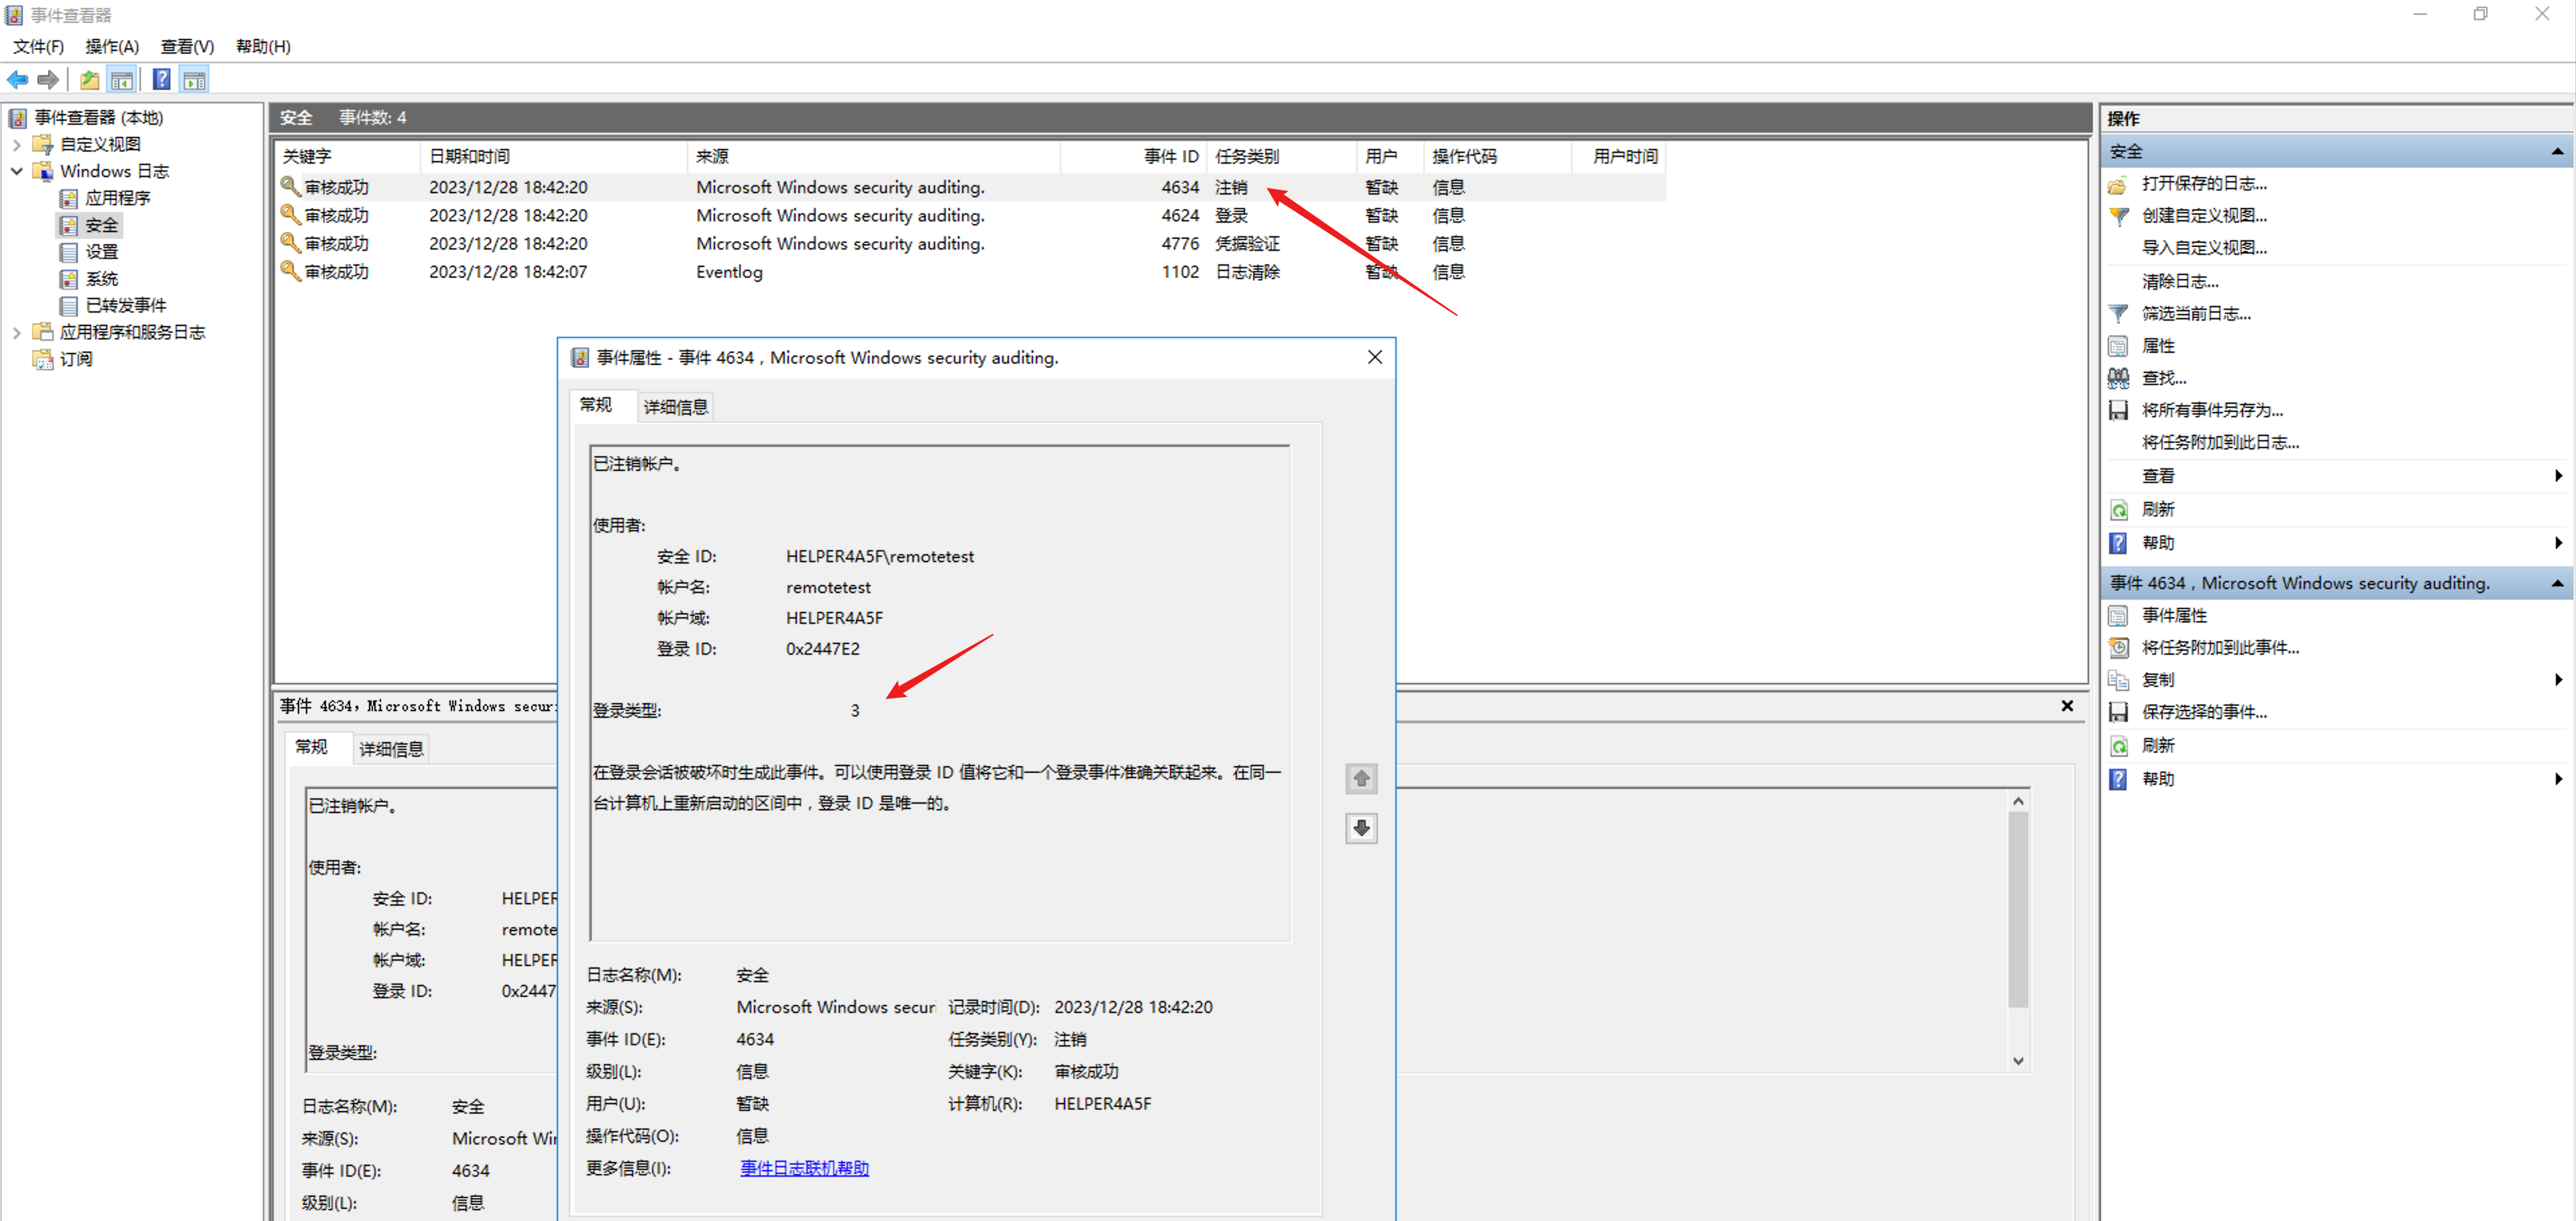Screen dimensions: 2576x1221
Task: Open the 事件日志联机帮助 link
Action: click(x=804, y=1168)
